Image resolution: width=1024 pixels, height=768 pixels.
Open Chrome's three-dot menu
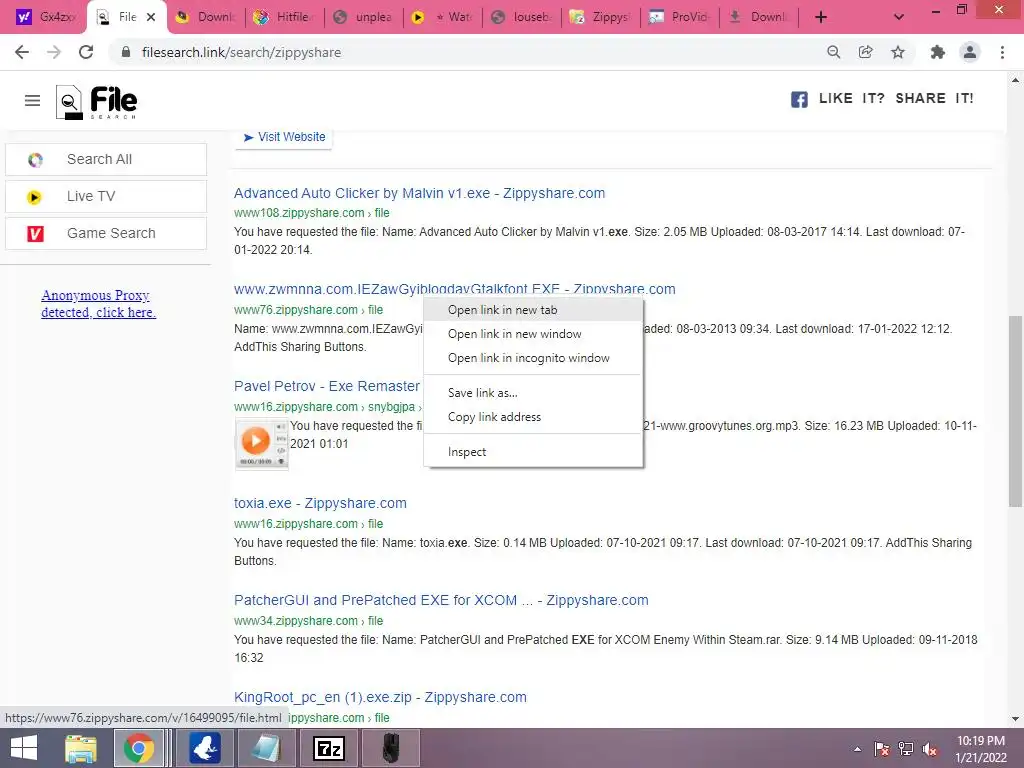coord(1002,52)
